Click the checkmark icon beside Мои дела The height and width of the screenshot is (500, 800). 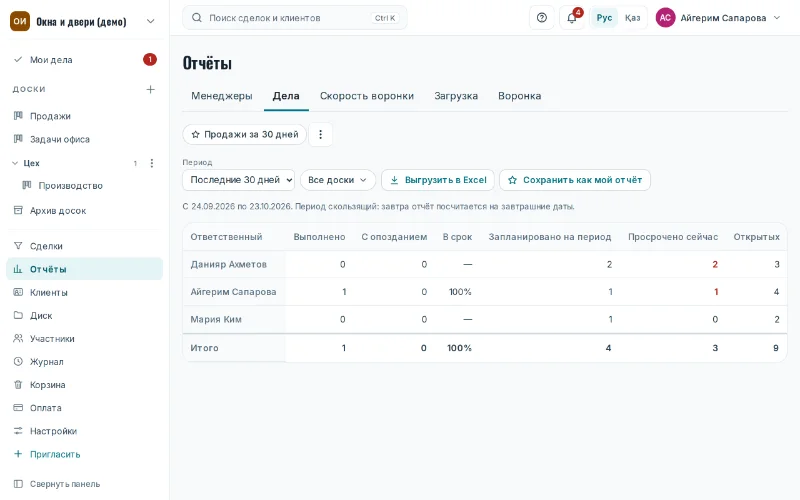coord(18,59)
